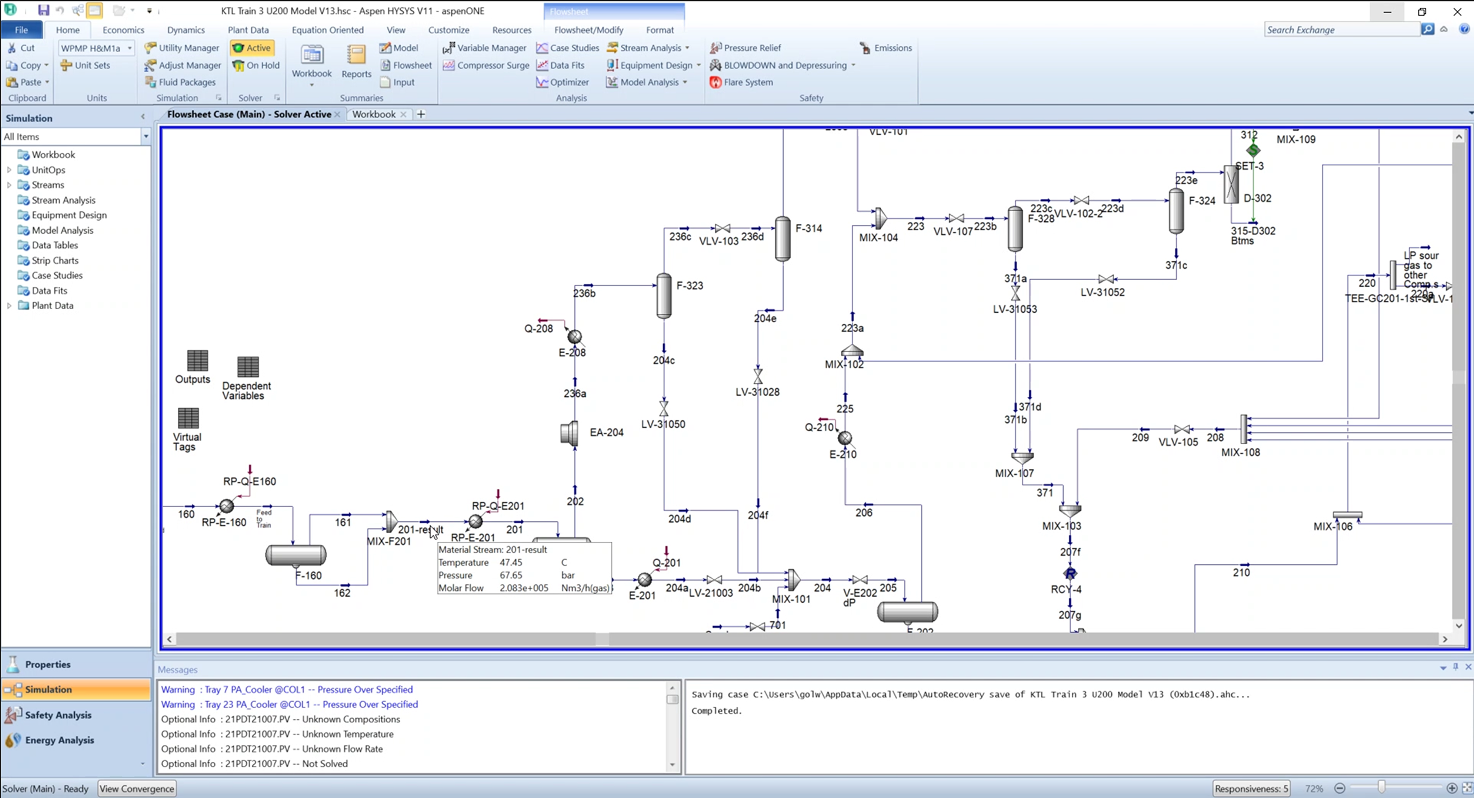Select the F-323 separator vessel
The height and width of the screenshot is (798, 1474).
pyautogui.click(x=664, y=295)
